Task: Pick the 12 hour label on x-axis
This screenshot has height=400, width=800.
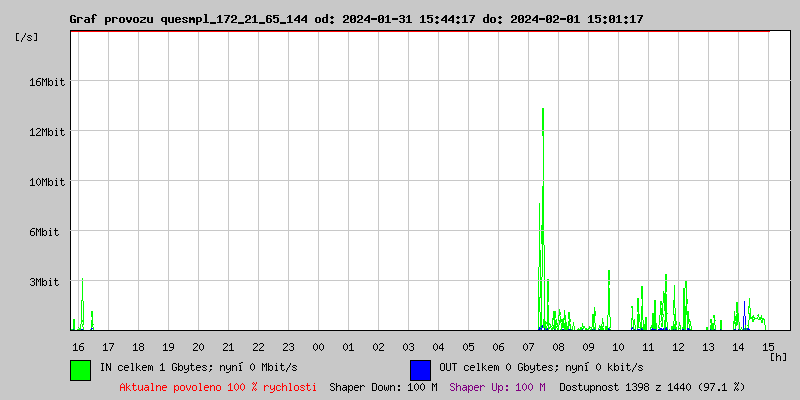Action: (x=678, y=347)
